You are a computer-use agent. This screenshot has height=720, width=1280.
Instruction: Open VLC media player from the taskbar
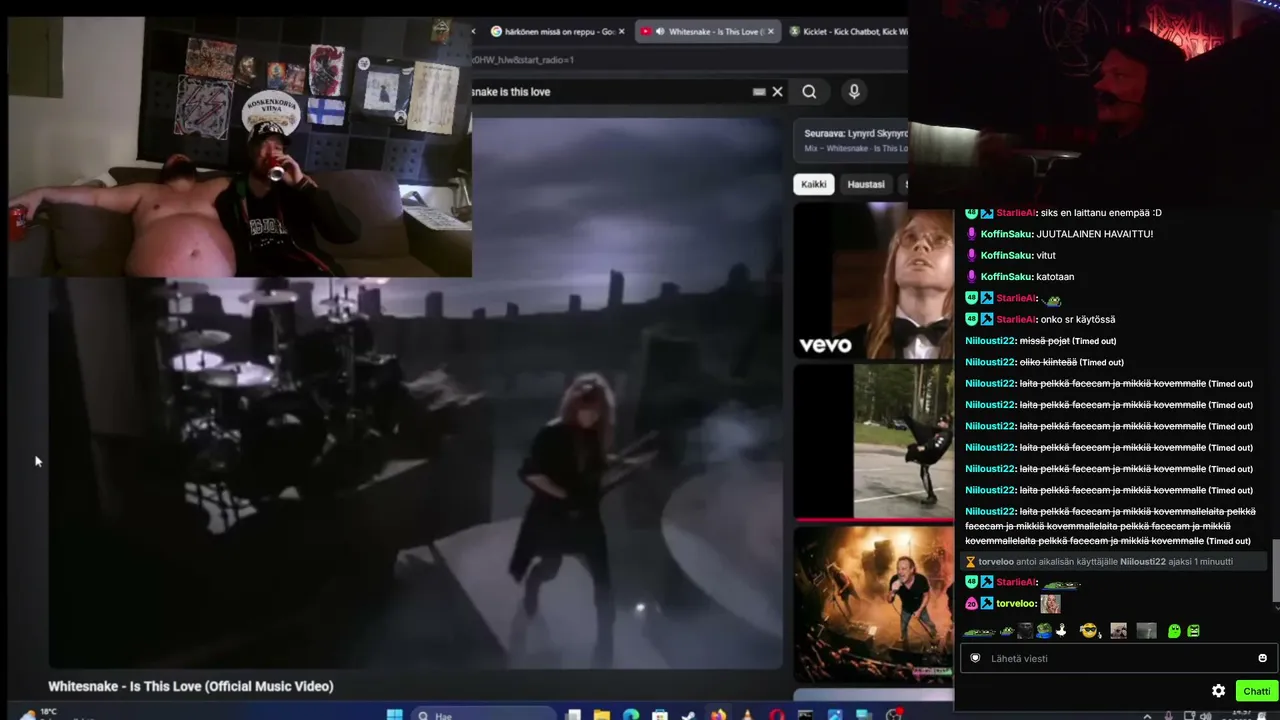pyautogui.click(x=747, y=715)
